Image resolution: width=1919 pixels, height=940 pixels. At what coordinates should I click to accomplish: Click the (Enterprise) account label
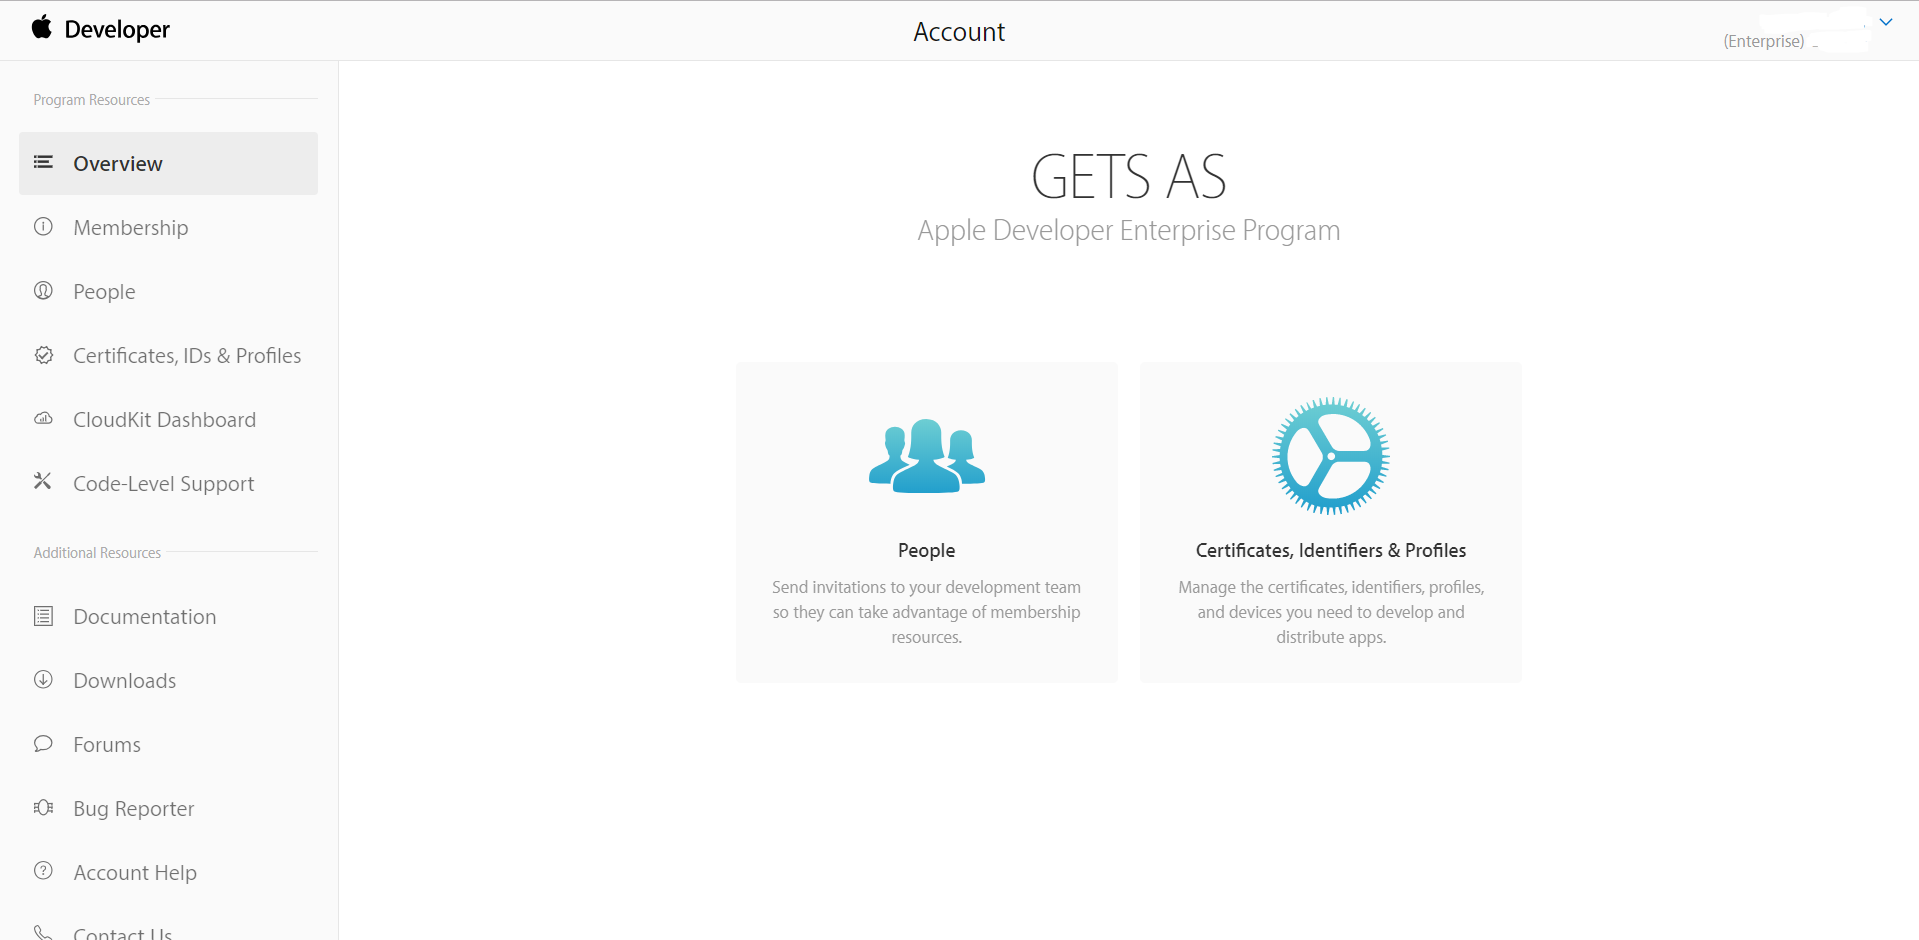1764,41
